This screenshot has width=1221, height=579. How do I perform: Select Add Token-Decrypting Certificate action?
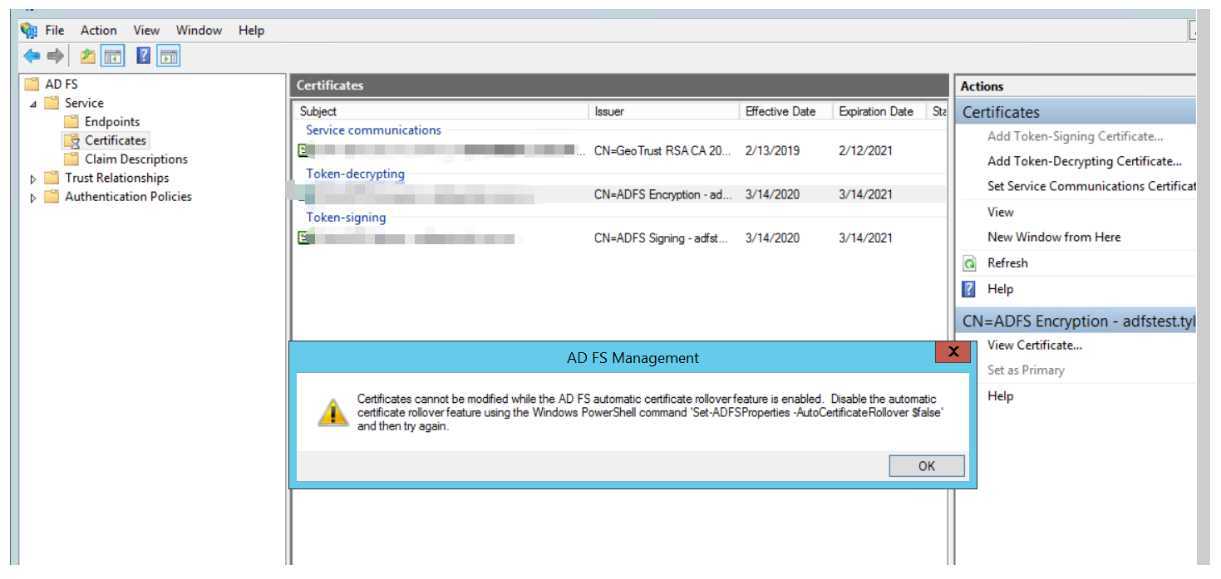1084,161
